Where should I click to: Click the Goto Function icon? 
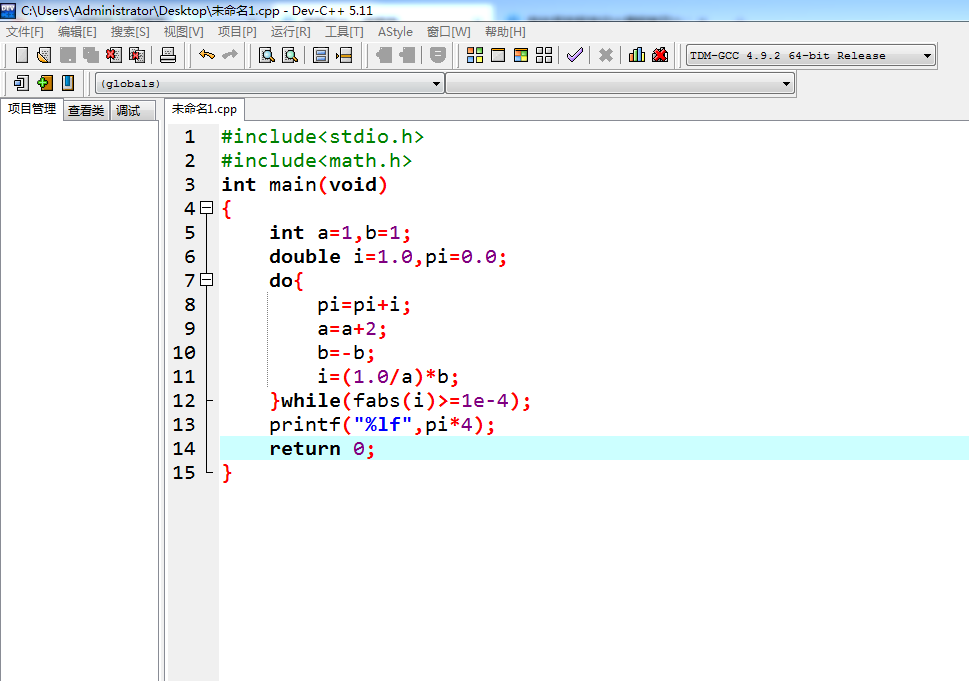[x=321, y=55]
